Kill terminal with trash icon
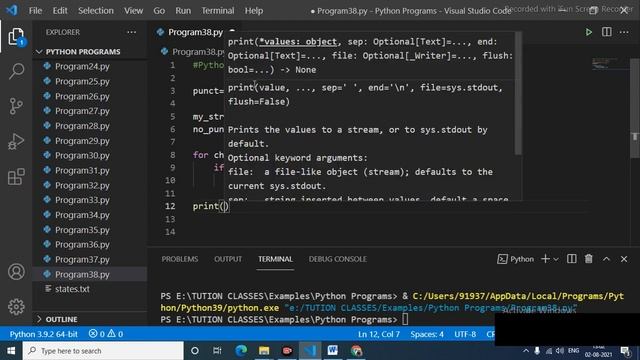640x360 pixels. point(589,259)
